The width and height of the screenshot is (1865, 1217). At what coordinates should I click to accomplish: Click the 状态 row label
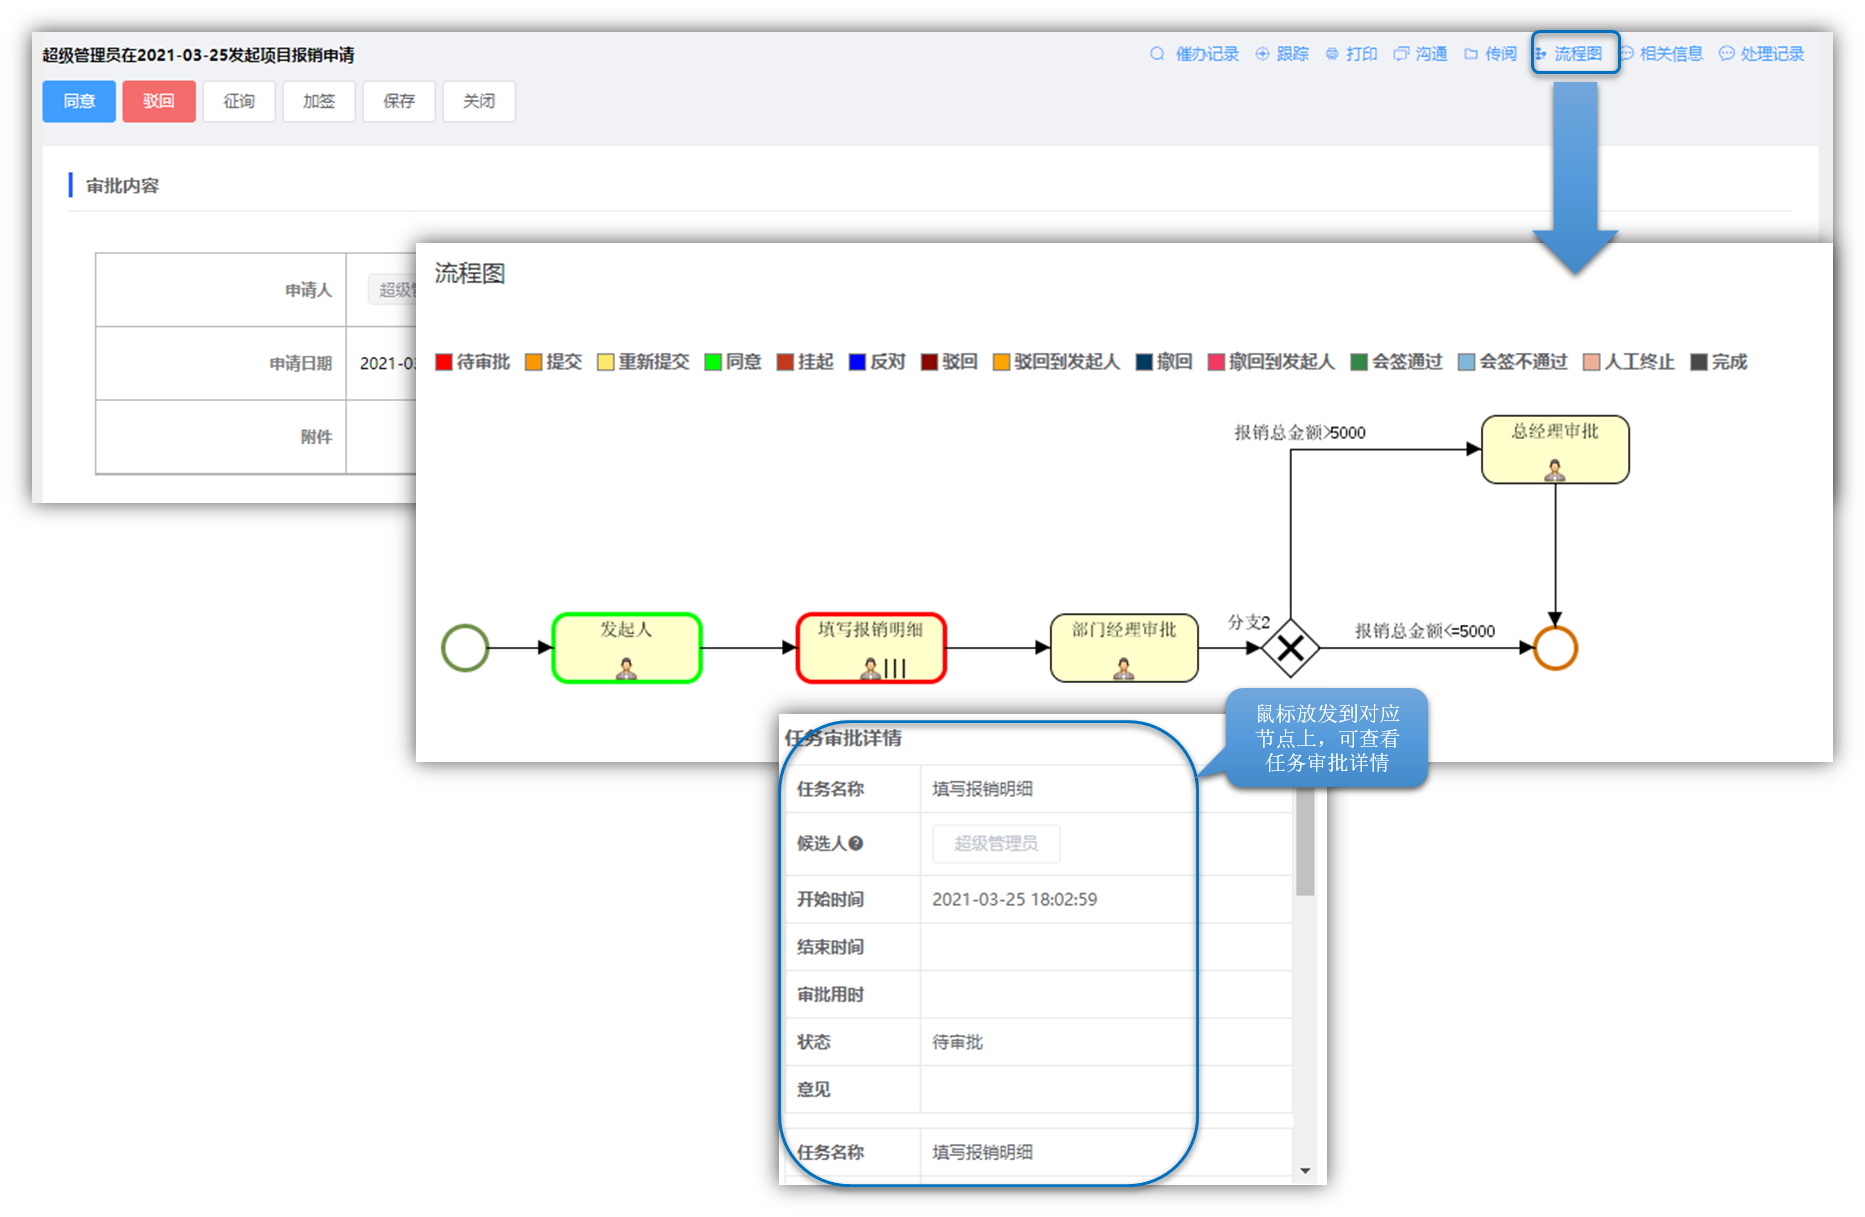click(813, 1042)
